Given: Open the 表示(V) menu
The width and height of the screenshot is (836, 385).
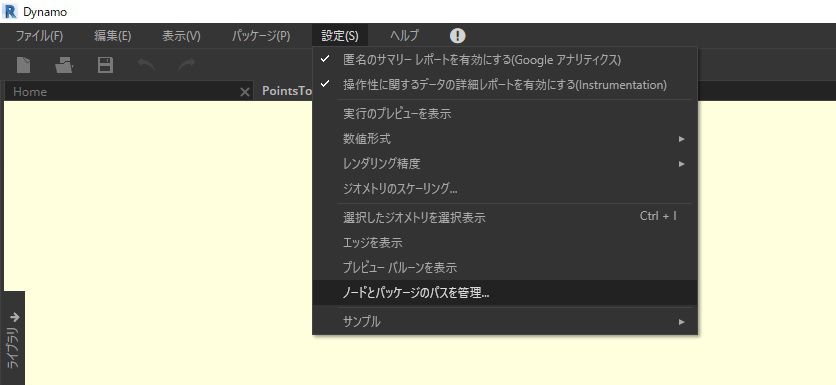Looking at the screenshot, I should tap(181, 36).
